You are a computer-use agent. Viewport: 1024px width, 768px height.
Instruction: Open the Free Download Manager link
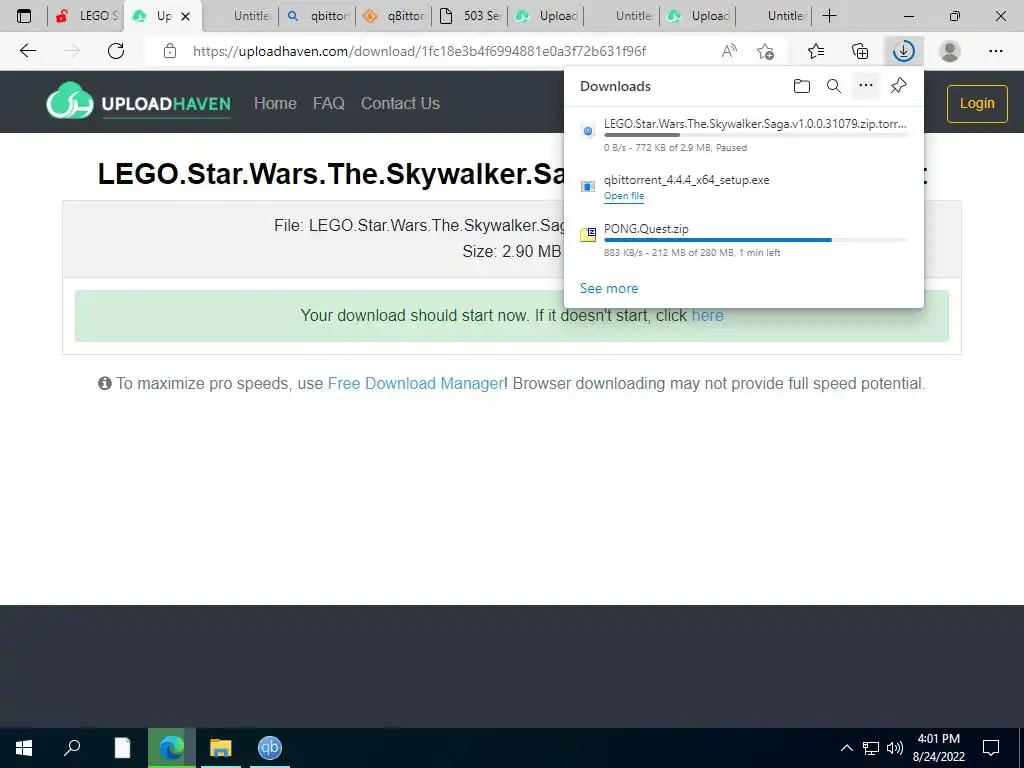point(416,383)
